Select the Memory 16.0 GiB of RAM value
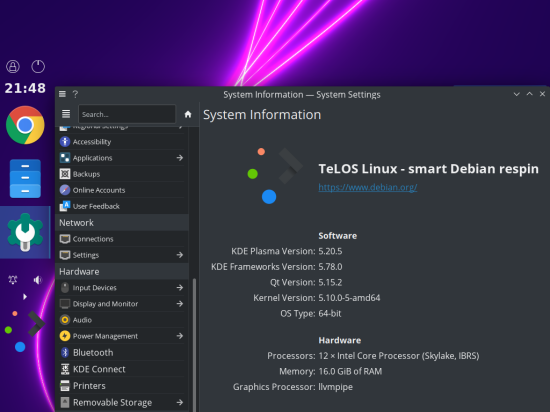Screen dimensions: 550x412 tap(350, 371)
